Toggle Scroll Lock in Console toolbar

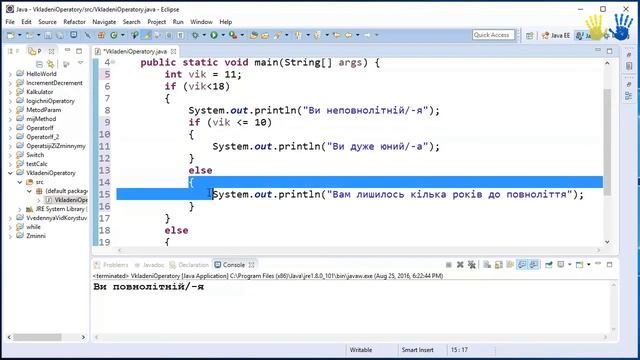498,265
